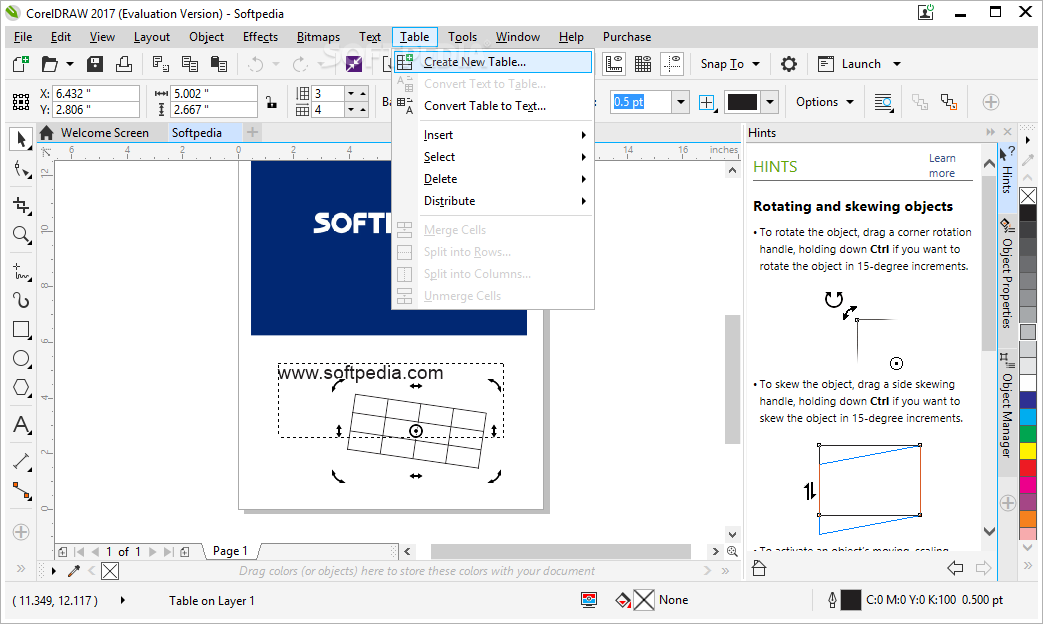
Task: Click the Open folder icon
Action: tap(50, 64)
